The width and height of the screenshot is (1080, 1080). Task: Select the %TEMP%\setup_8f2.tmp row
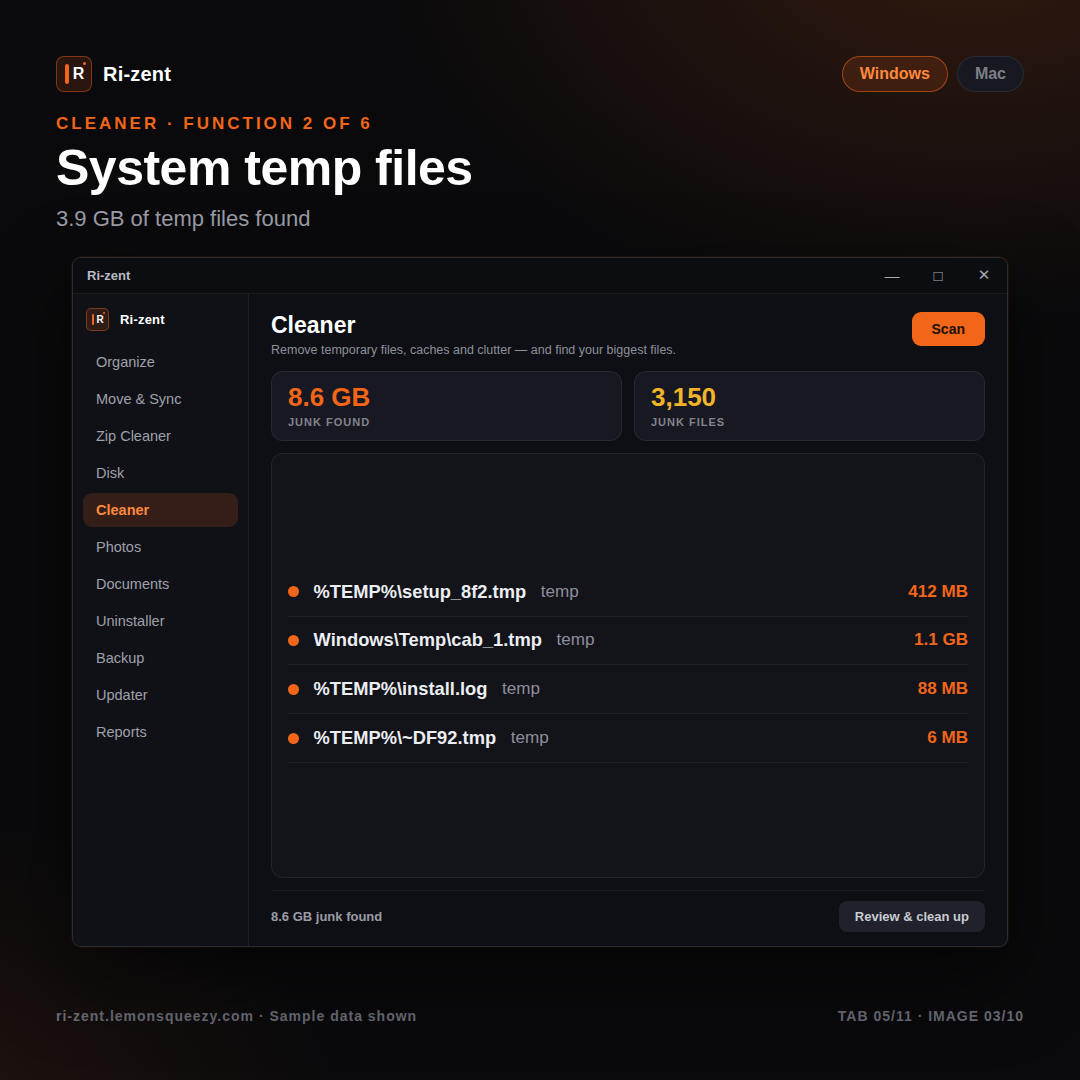(x=627, y=592)
